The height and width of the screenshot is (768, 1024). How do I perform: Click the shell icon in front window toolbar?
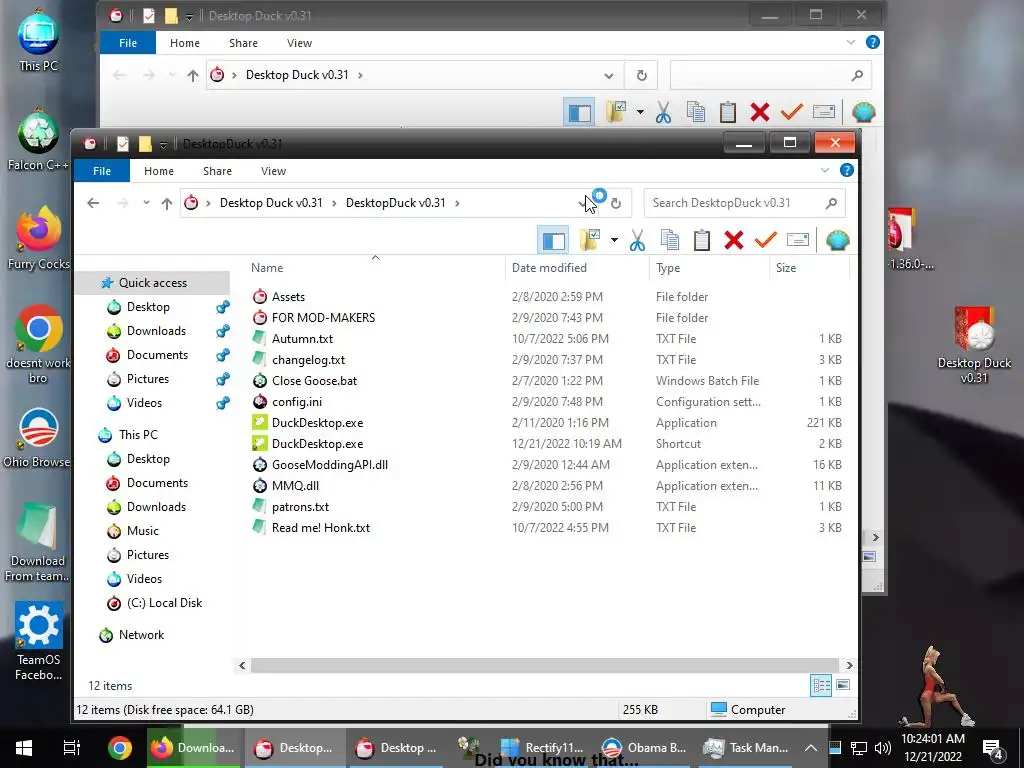pos(837,240)
